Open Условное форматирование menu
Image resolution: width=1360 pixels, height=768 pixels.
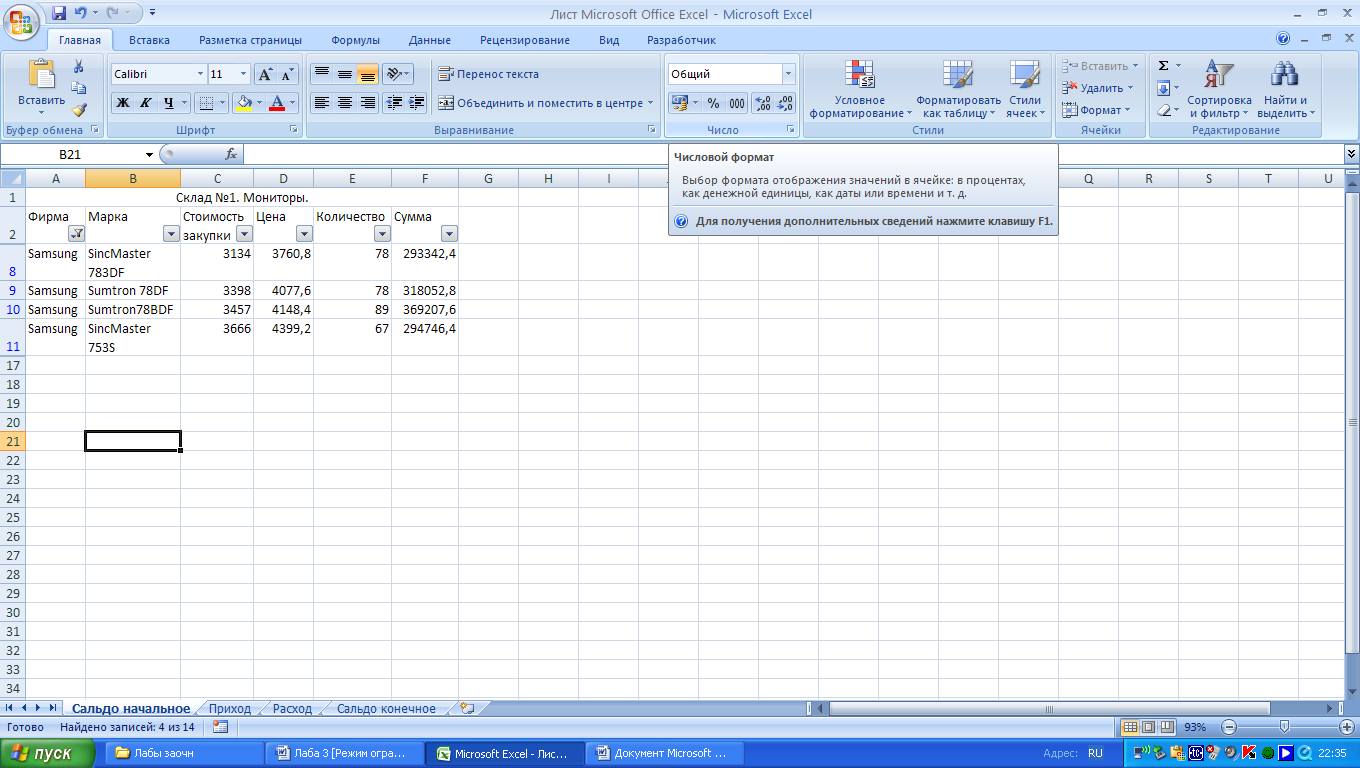pyautogui.click(x=860, y=89)
